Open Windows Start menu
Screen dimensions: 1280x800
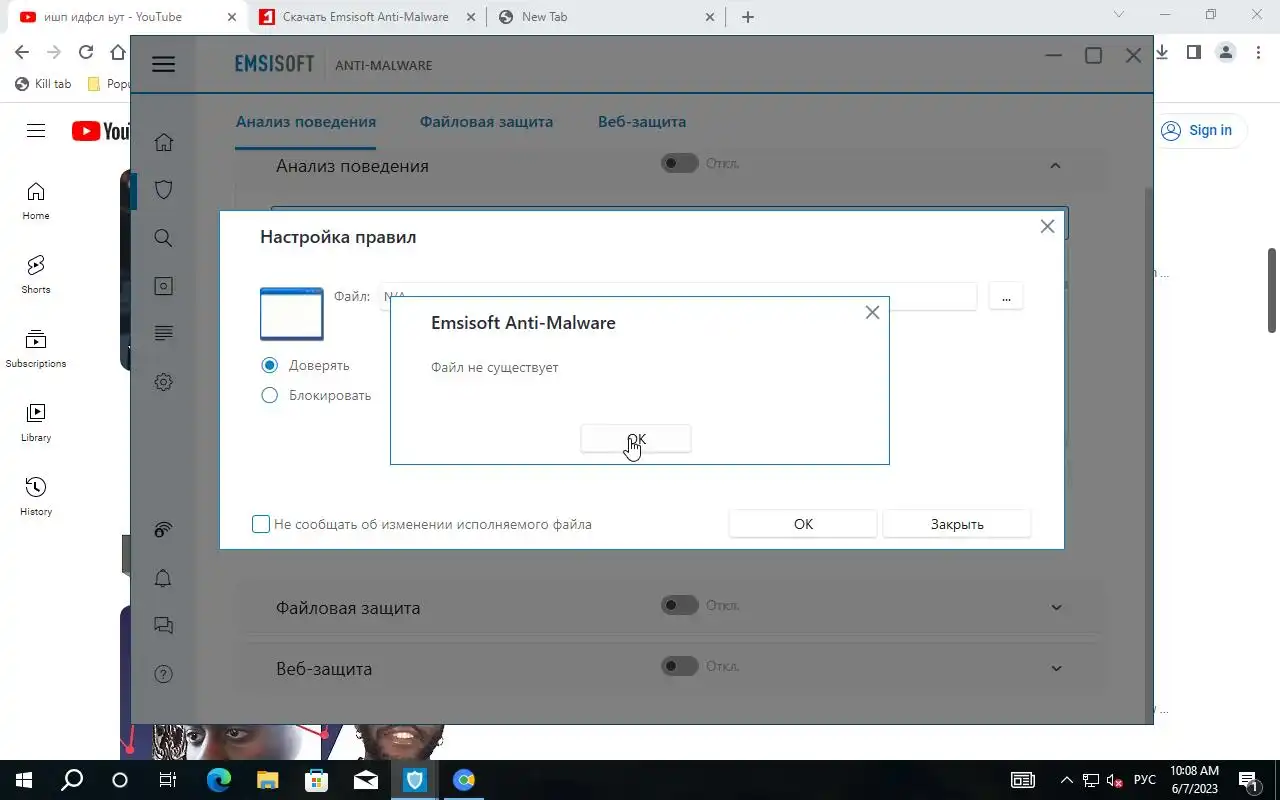pos(22,780)
